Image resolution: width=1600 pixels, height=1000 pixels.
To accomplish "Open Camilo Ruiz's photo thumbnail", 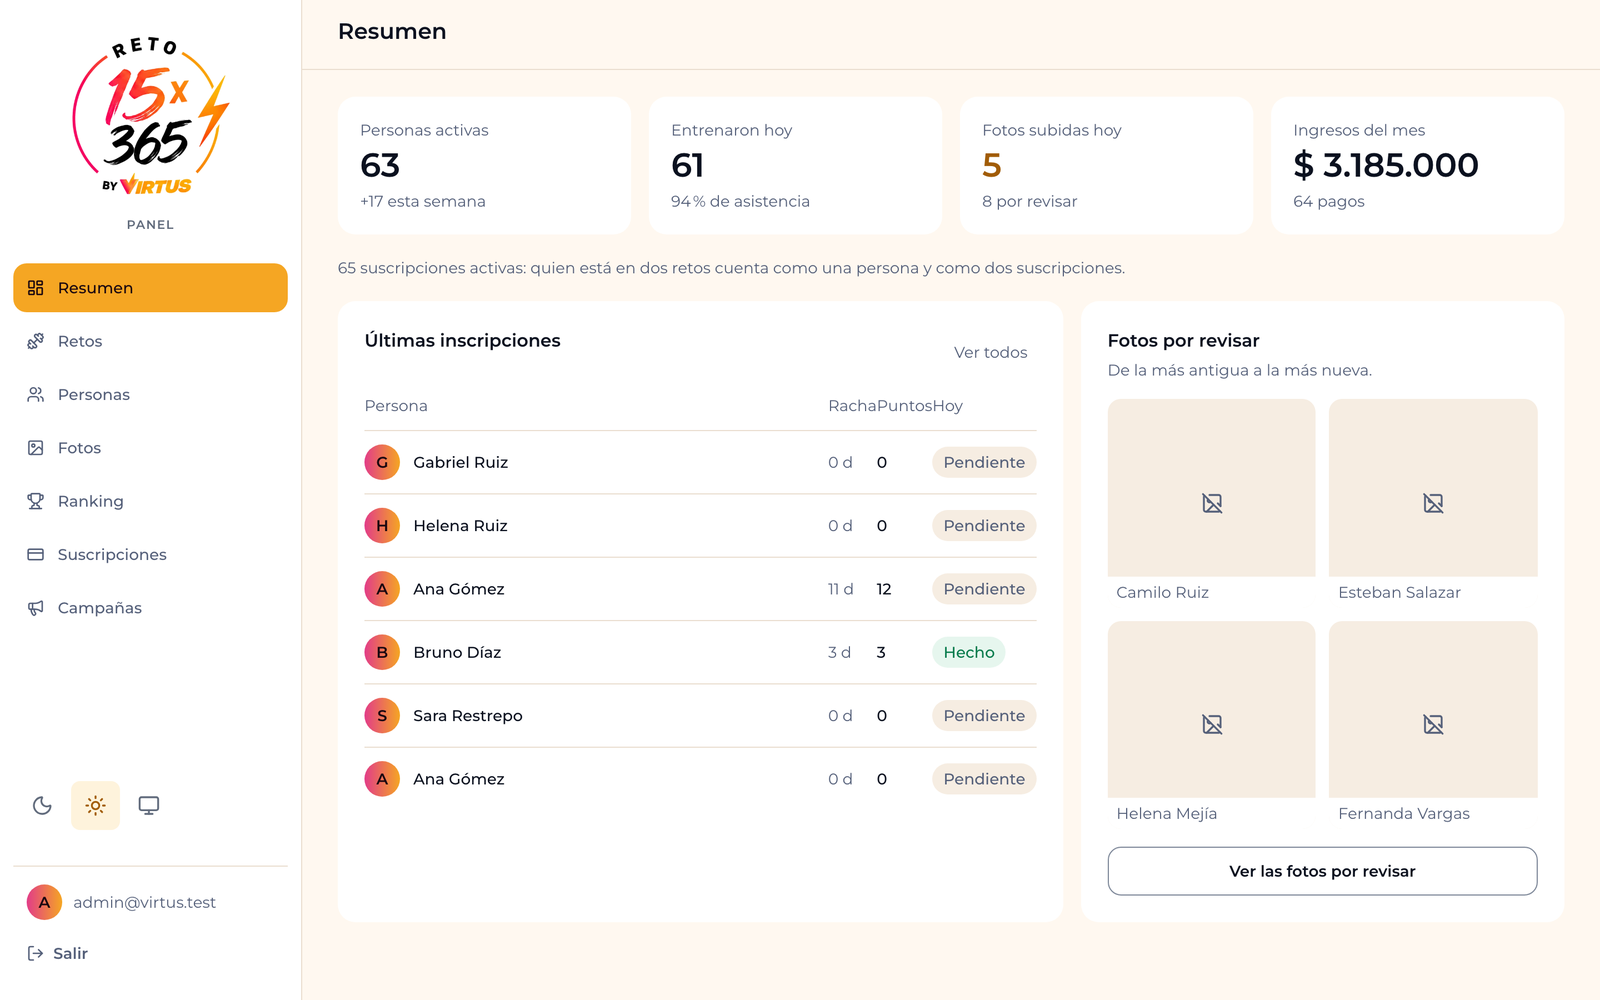I will pos(1212,488).
